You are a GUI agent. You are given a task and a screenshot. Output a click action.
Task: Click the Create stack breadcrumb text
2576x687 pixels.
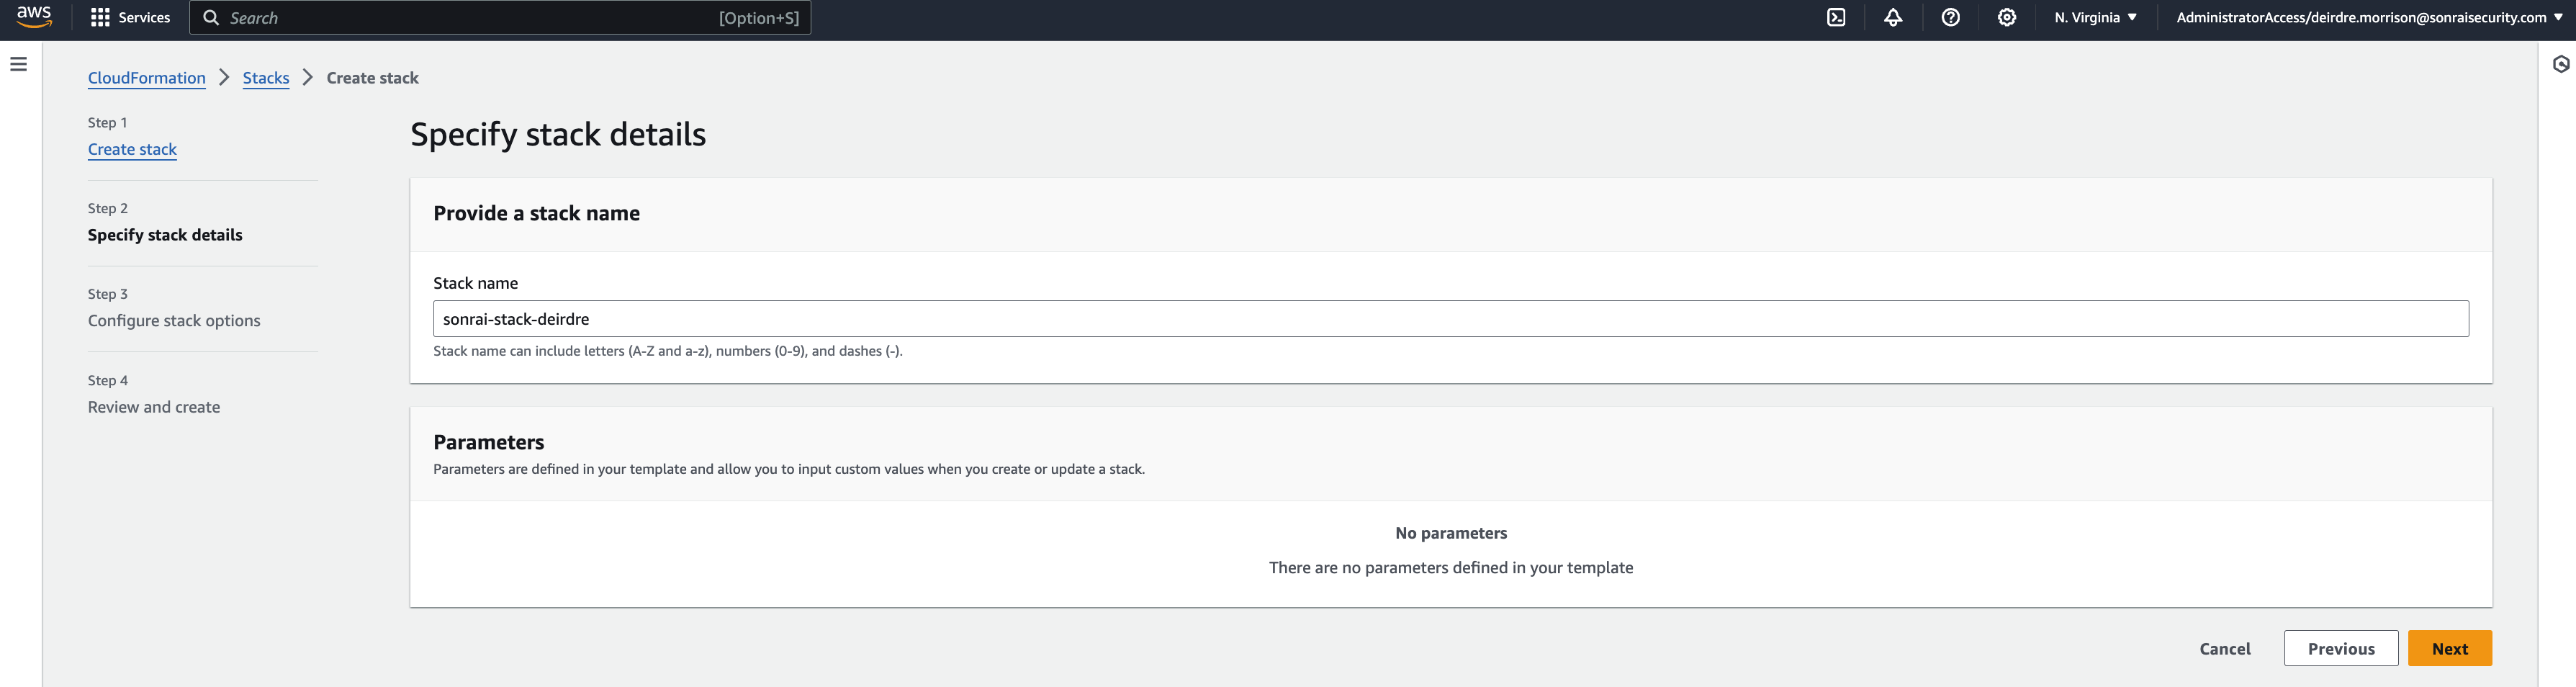(372, 78)
